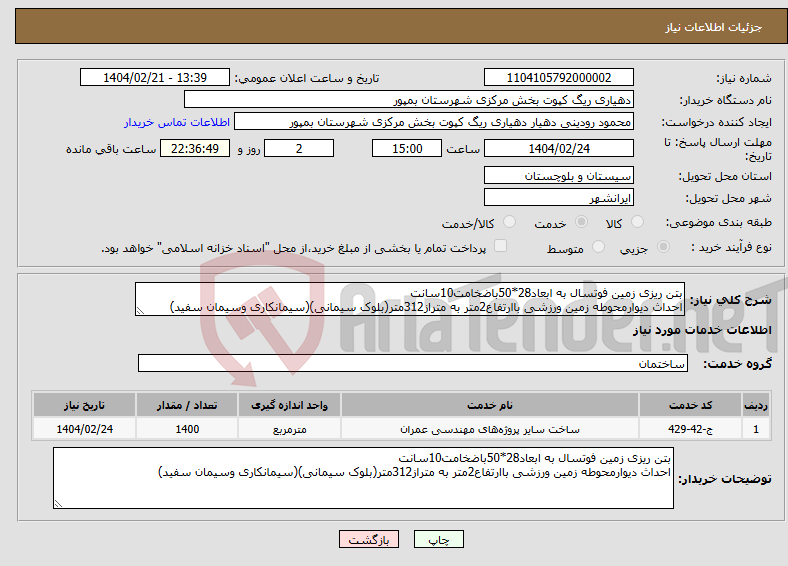This screenshot has height=566, width=788.
Task: Select the کالا/خدمت radio button
Action: tap(510, 222)
